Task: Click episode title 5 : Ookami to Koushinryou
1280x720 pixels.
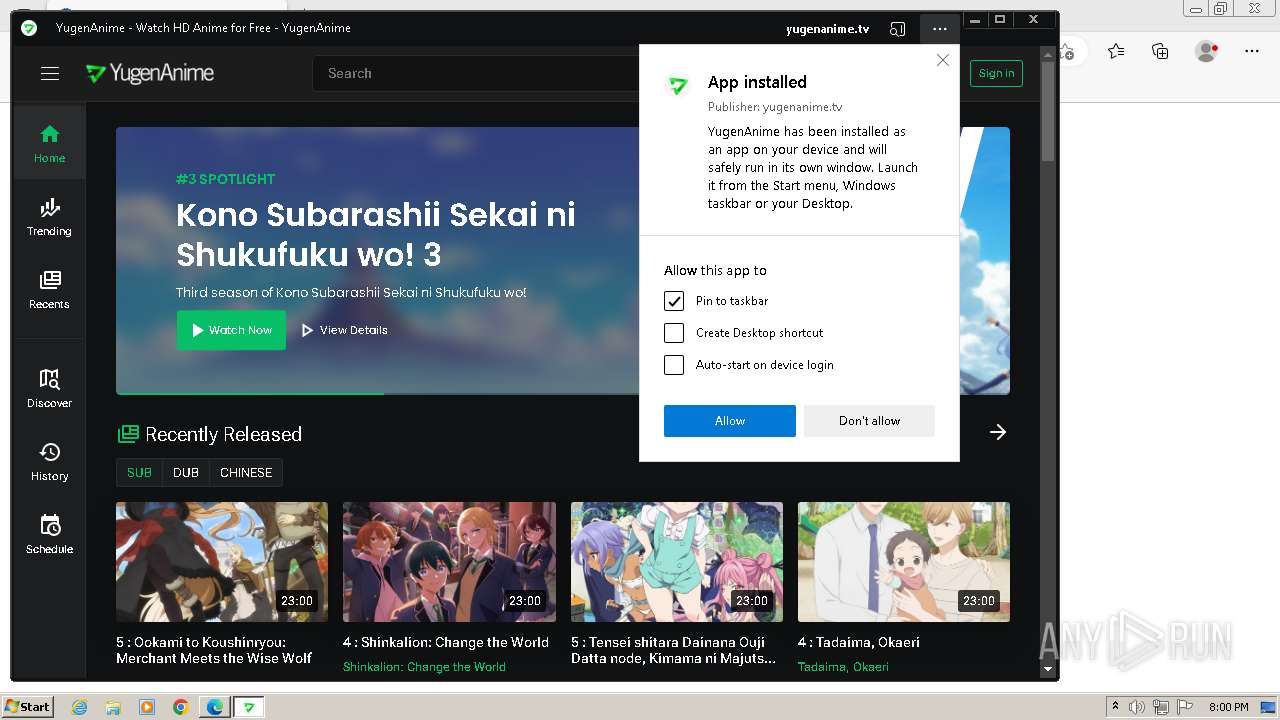Action: (215, 650)
